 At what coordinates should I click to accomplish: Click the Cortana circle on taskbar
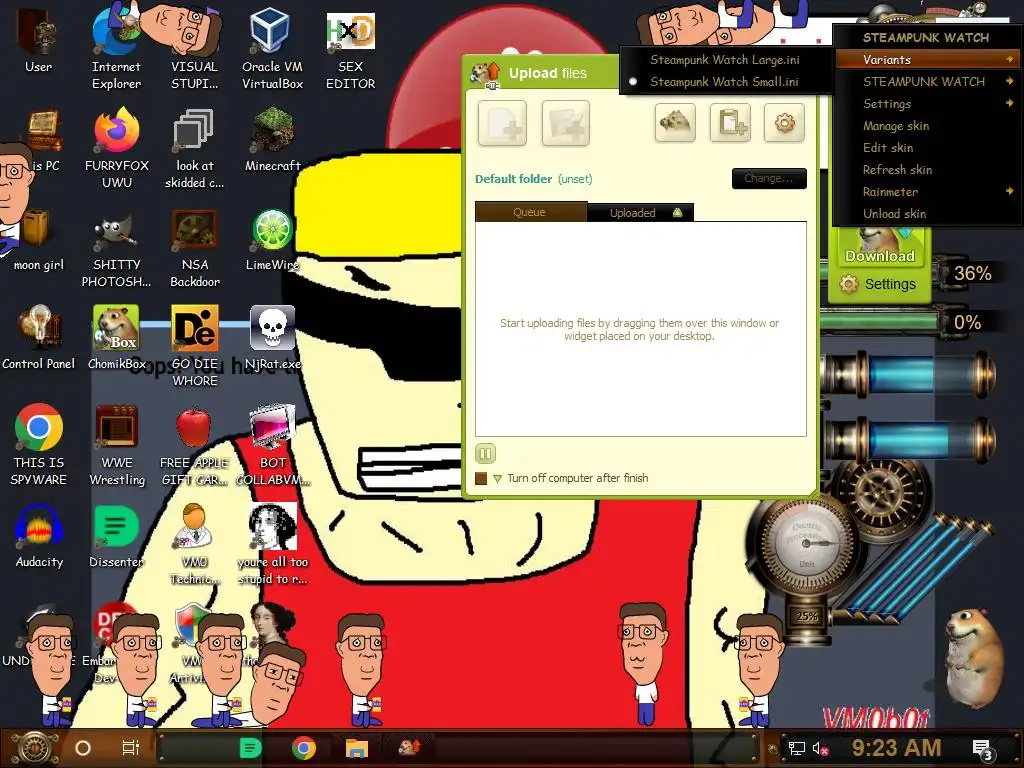coord(83,748)
